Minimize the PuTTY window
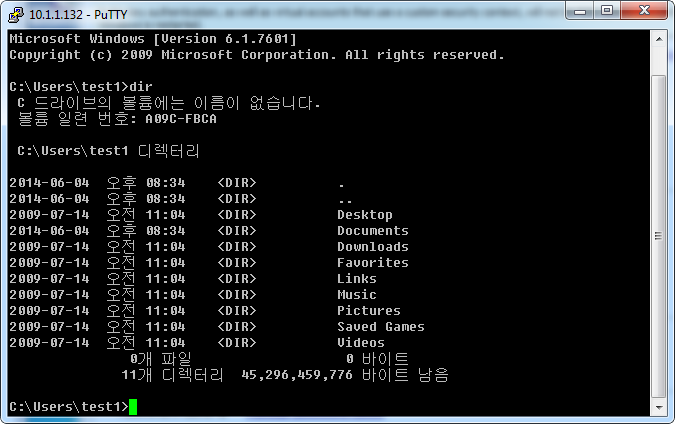Screen dimensions: 675x424 [580, 11]
